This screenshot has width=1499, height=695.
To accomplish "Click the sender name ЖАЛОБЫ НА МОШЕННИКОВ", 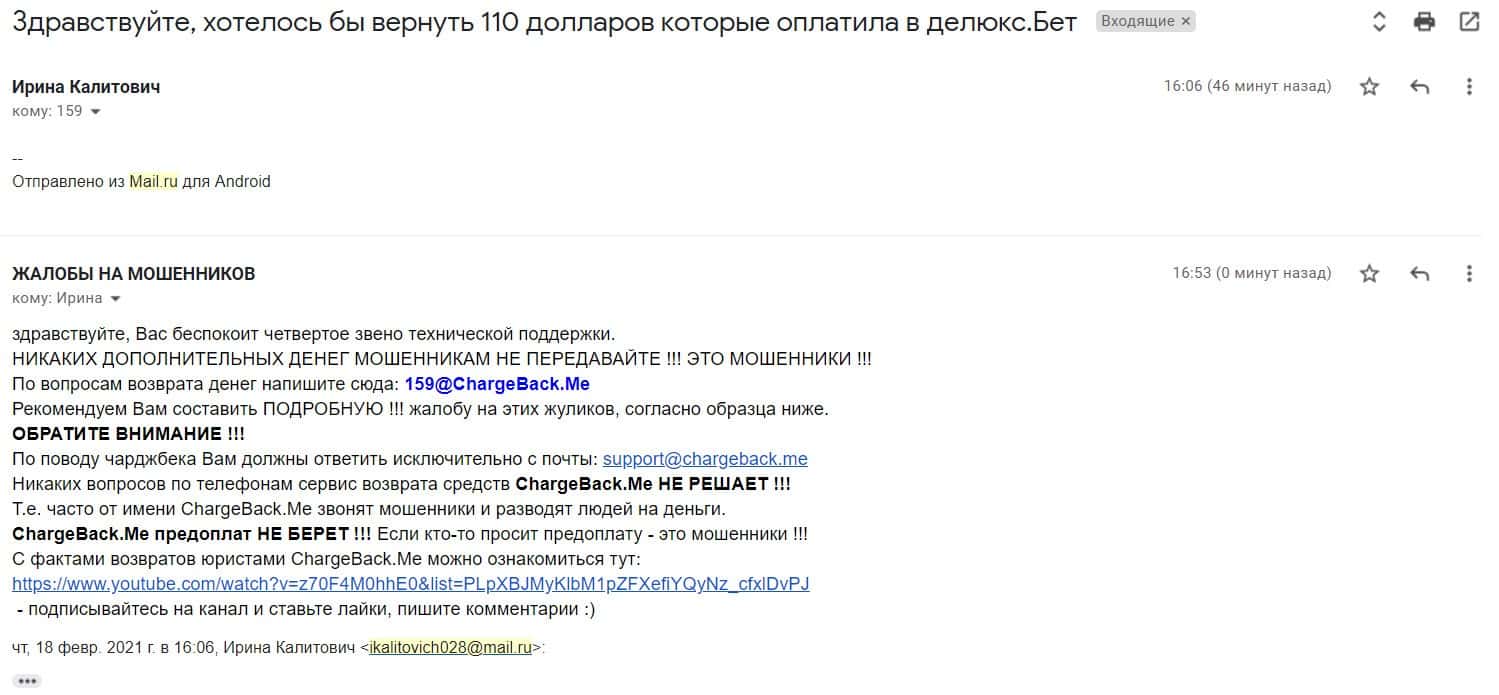I will (133, 274).
